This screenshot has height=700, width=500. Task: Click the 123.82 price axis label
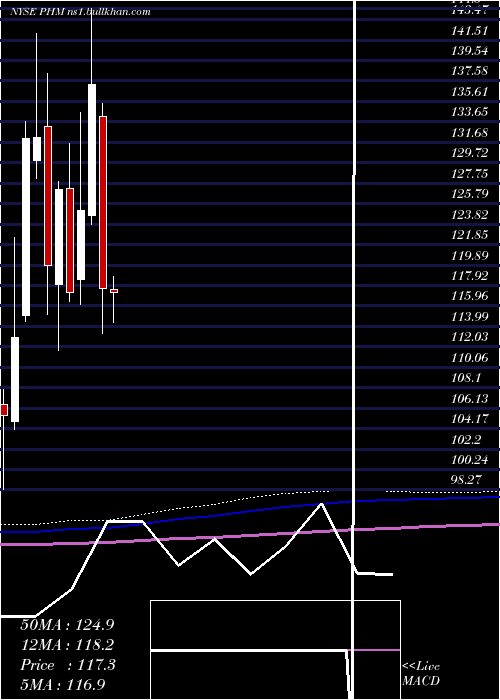click(x=470, y=215)
